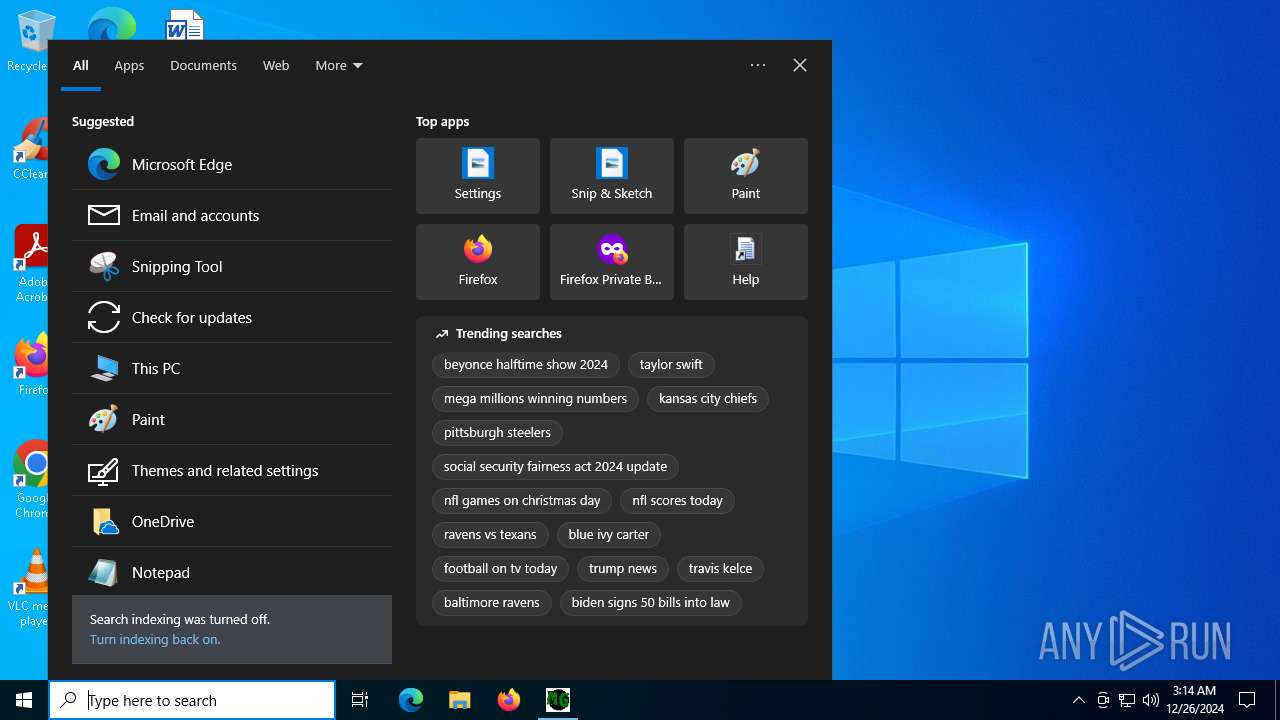
Task: Open Task View on the taskbar
Action: (360, 700)
